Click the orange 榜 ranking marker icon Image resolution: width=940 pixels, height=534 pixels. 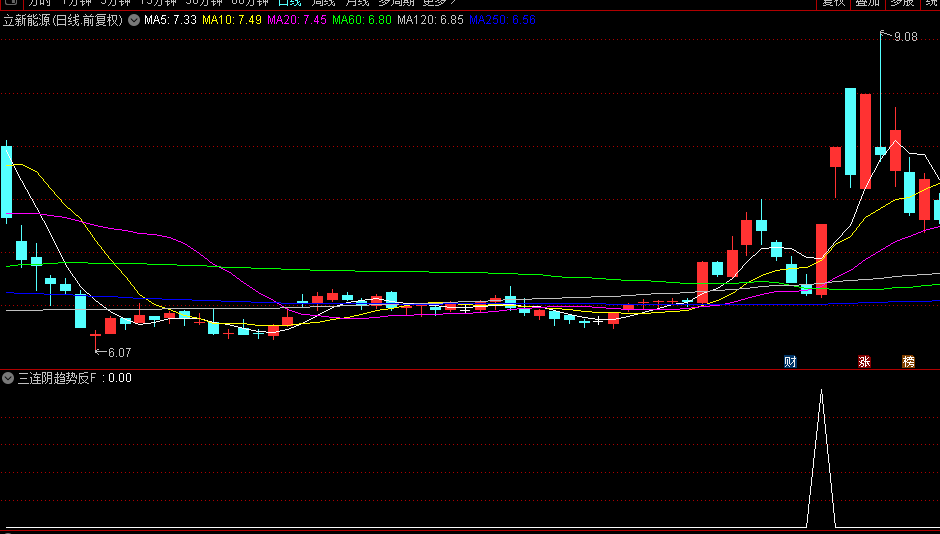pos(908,361)
